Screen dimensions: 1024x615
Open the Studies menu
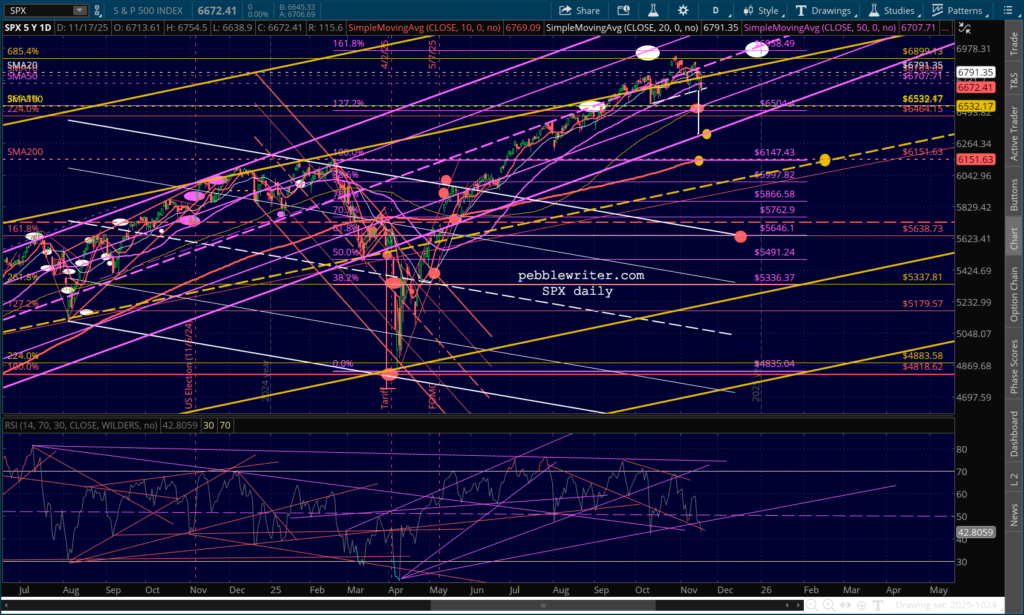tap(893, 10)
